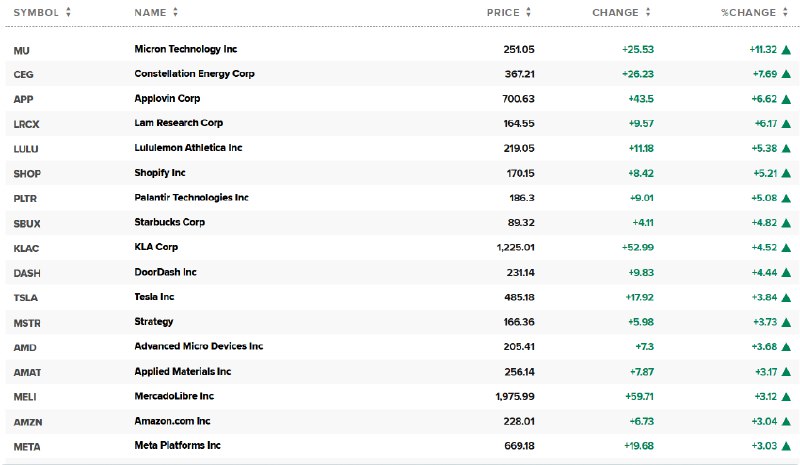Click the green up triangle in MU row
Image resolution: width=800 pixels, height=465 pixels.
[x=786, y=50]
